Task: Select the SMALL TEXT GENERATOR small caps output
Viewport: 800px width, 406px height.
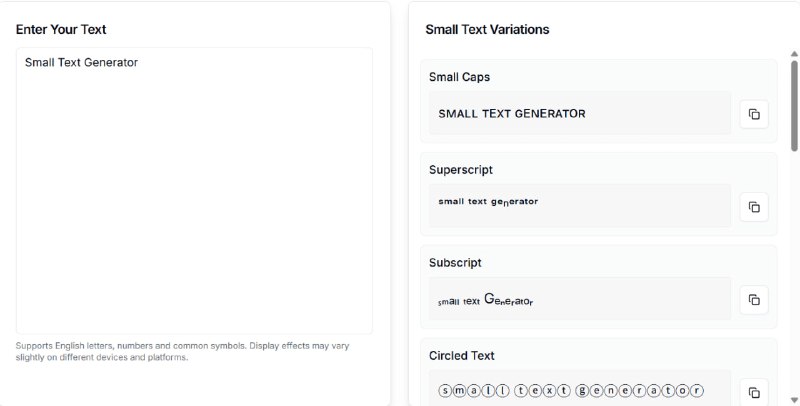Action: tap(512, 114)
